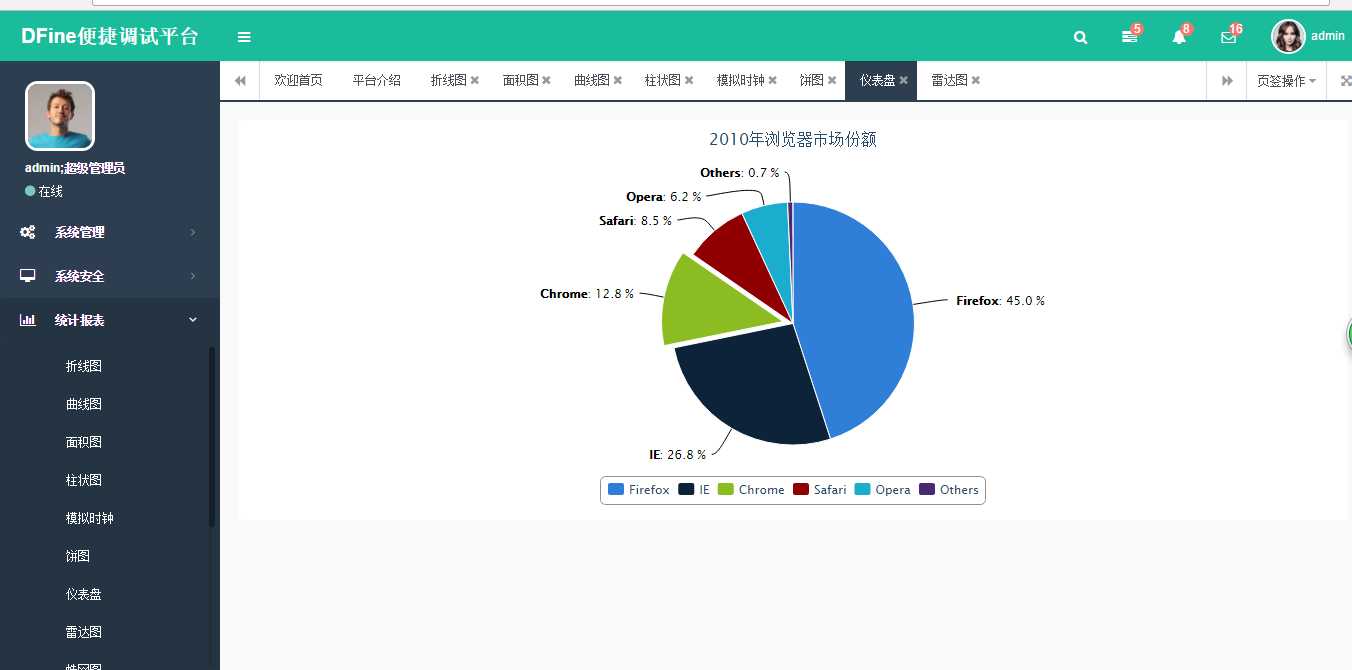Toggle Safari series in chart legend

pyautogui.click(x=820, y=490)
